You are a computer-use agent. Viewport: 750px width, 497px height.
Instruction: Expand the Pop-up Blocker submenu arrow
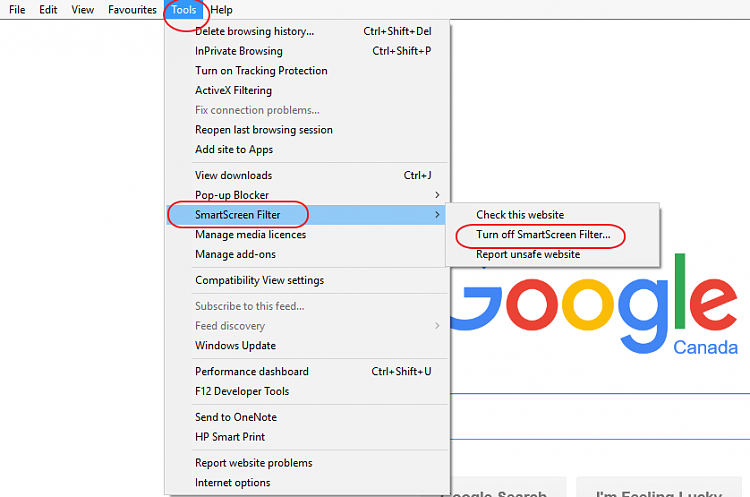pyautogui.click(x=437, y=195)
